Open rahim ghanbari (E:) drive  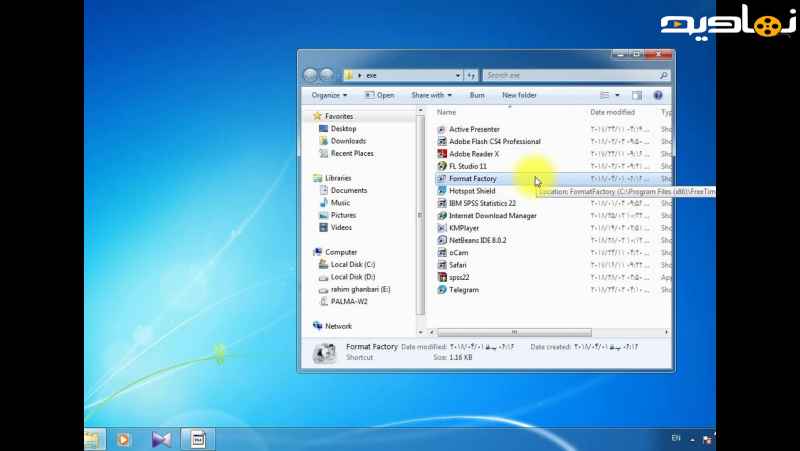pyautogui.click(x=360, y=289)
